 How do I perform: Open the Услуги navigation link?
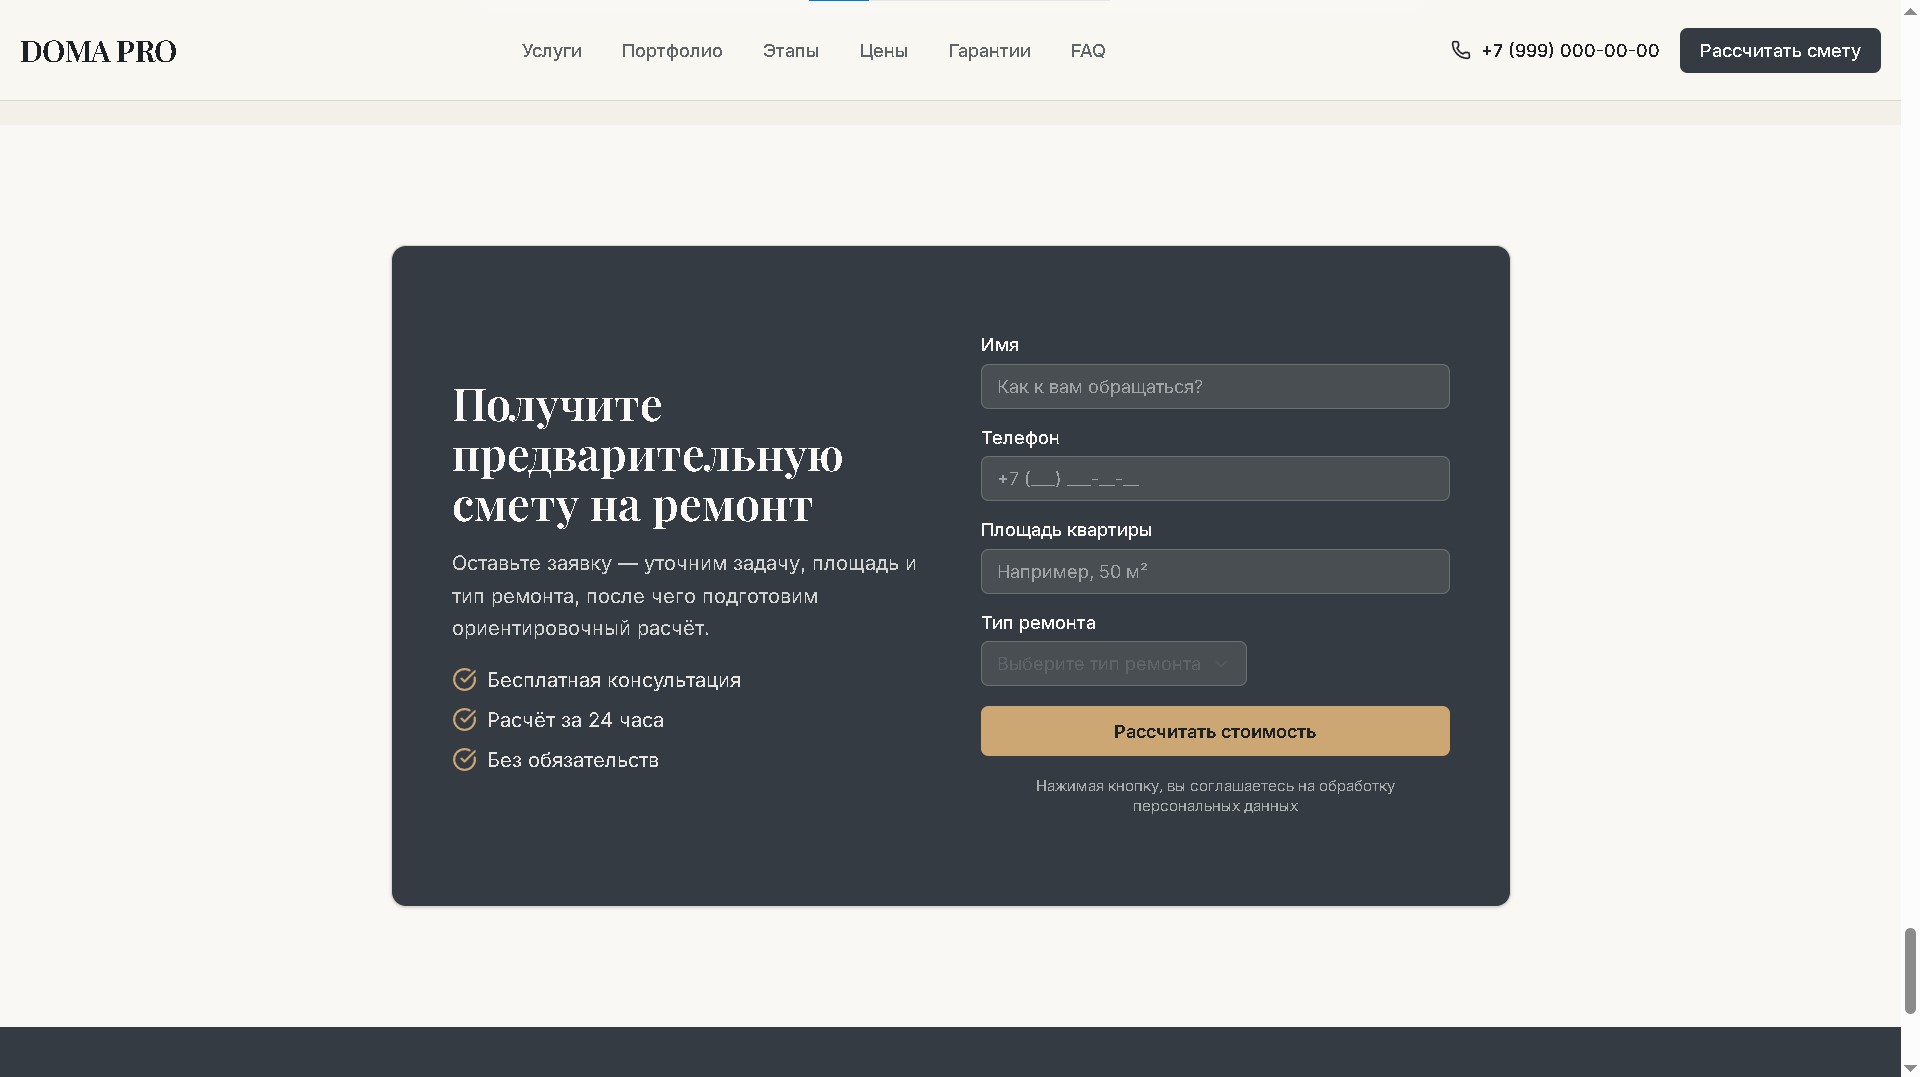[551, 51]
